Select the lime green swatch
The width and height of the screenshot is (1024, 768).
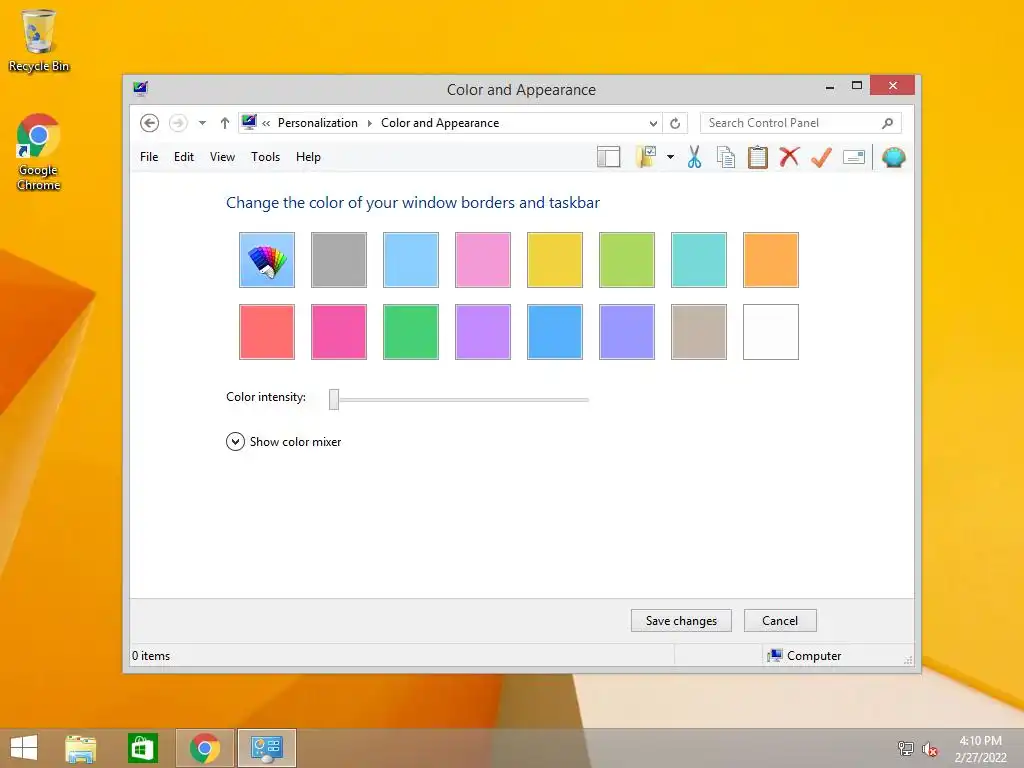(x=627, y=260)
